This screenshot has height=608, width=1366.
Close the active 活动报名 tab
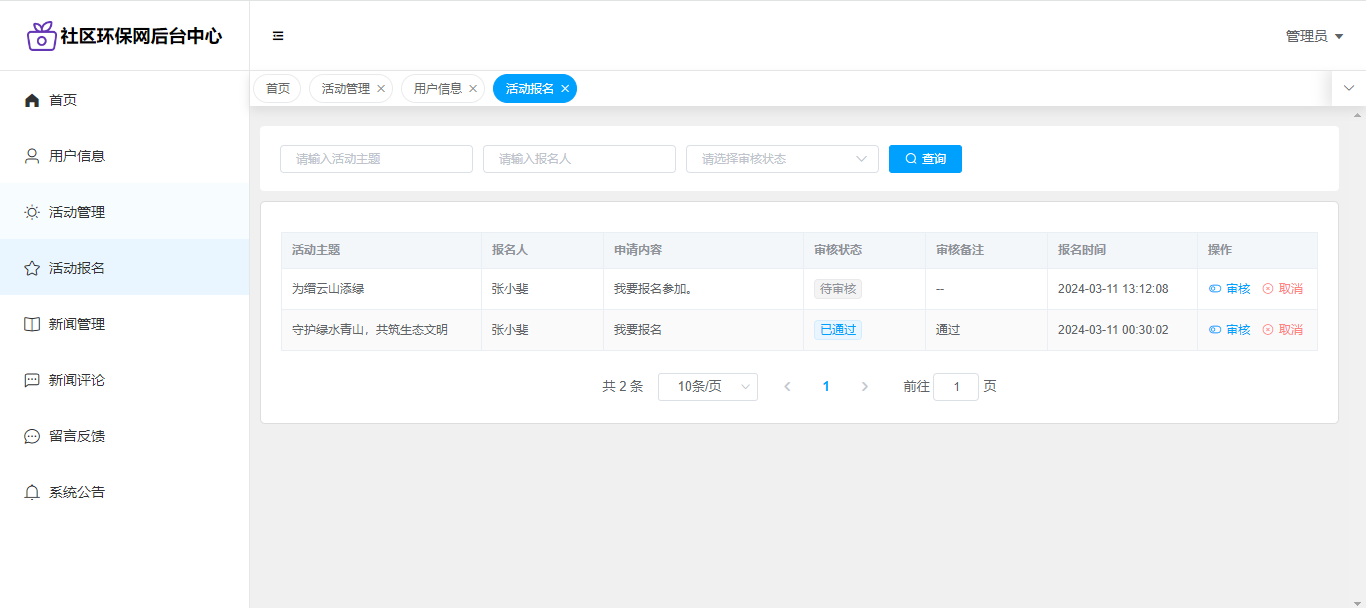tap(565, 89)
